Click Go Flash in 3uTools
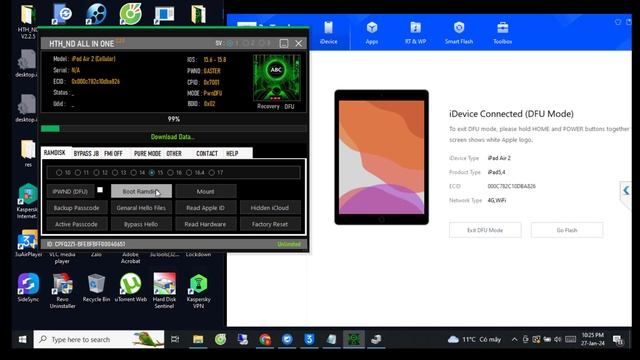The width and height of the screenshot is (640, 360). click(567, 230)
